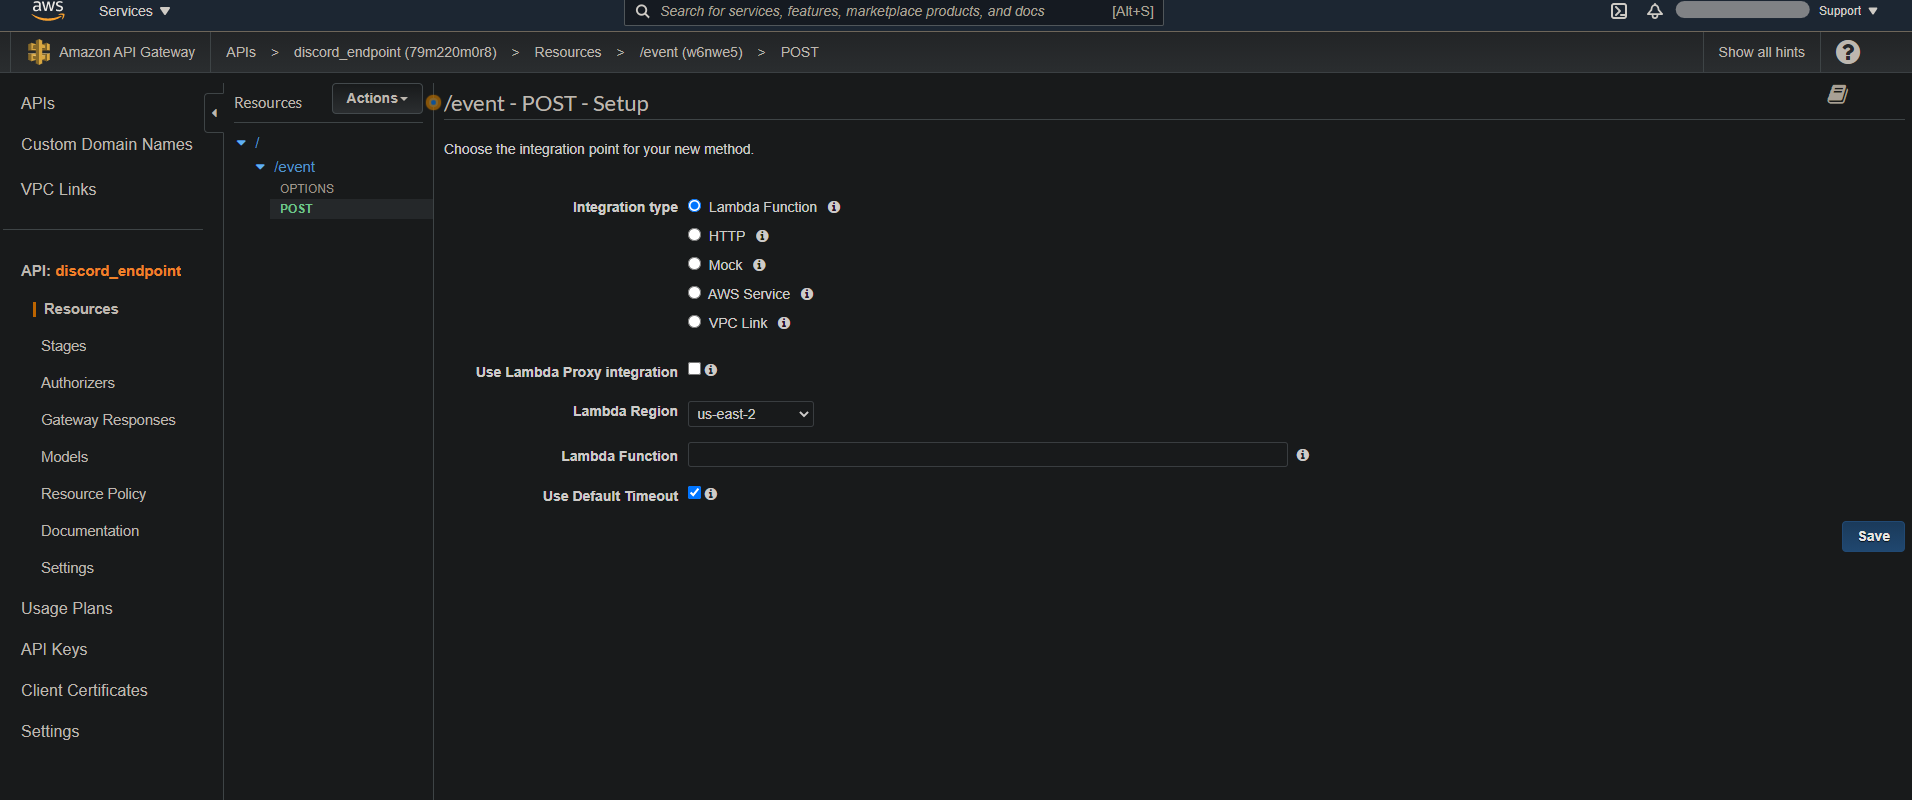Collapse the /event resource node
Screen dimensions: 1912x800
tap(260, 167)
